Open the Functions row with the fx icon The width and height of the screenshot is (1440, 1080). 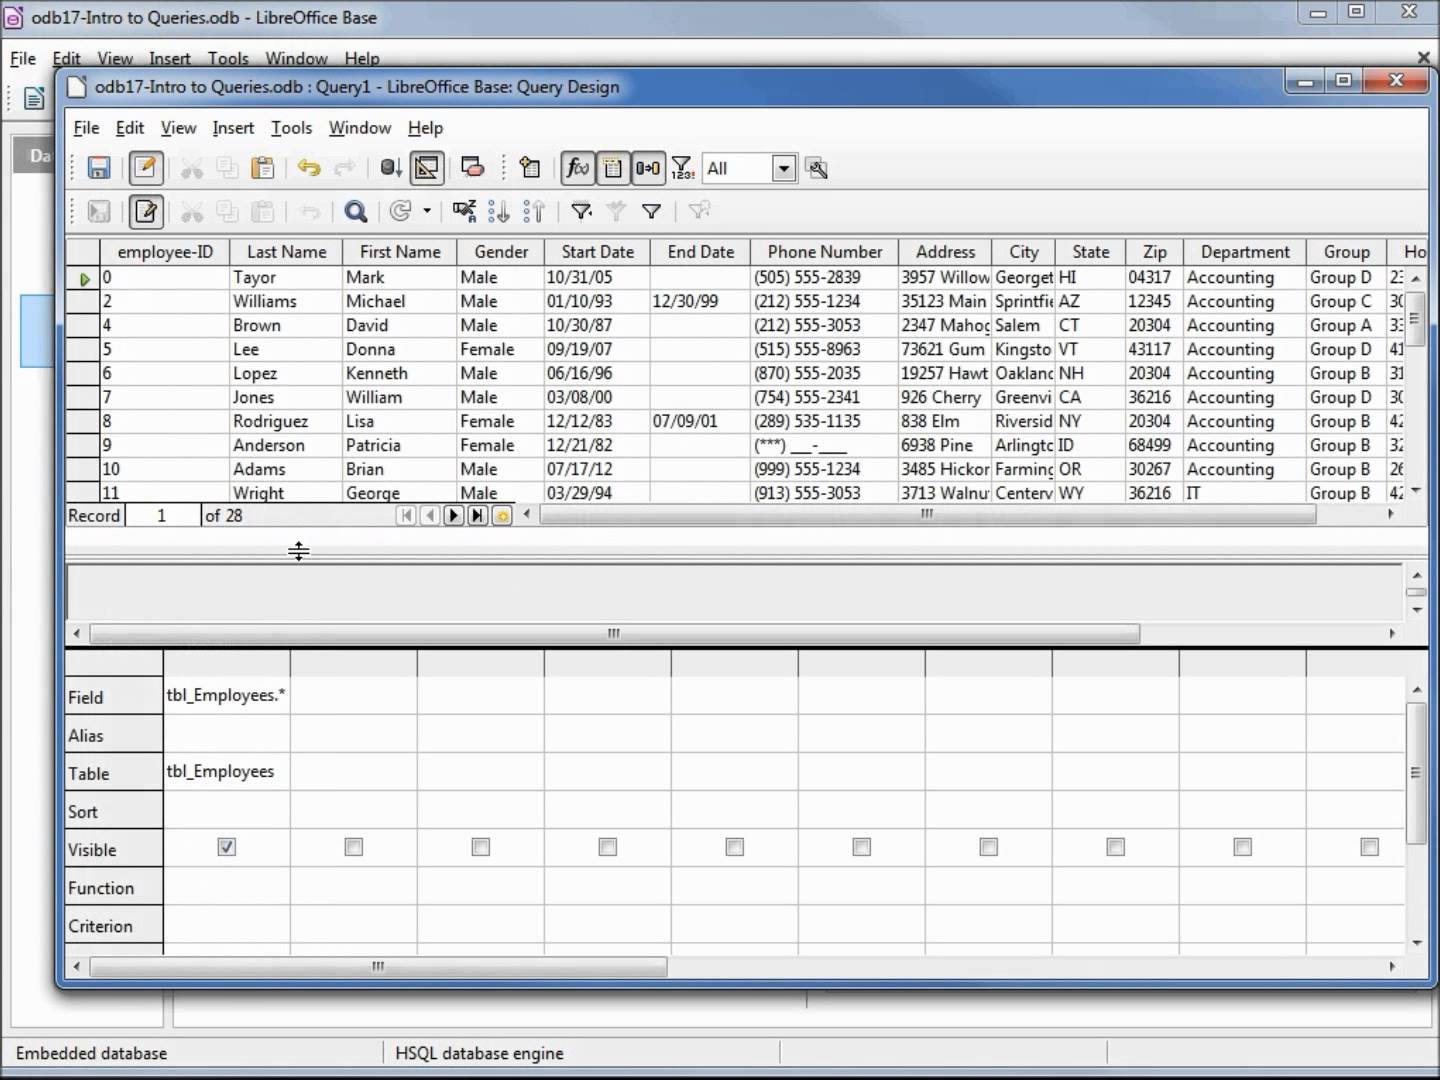(577, 168)
